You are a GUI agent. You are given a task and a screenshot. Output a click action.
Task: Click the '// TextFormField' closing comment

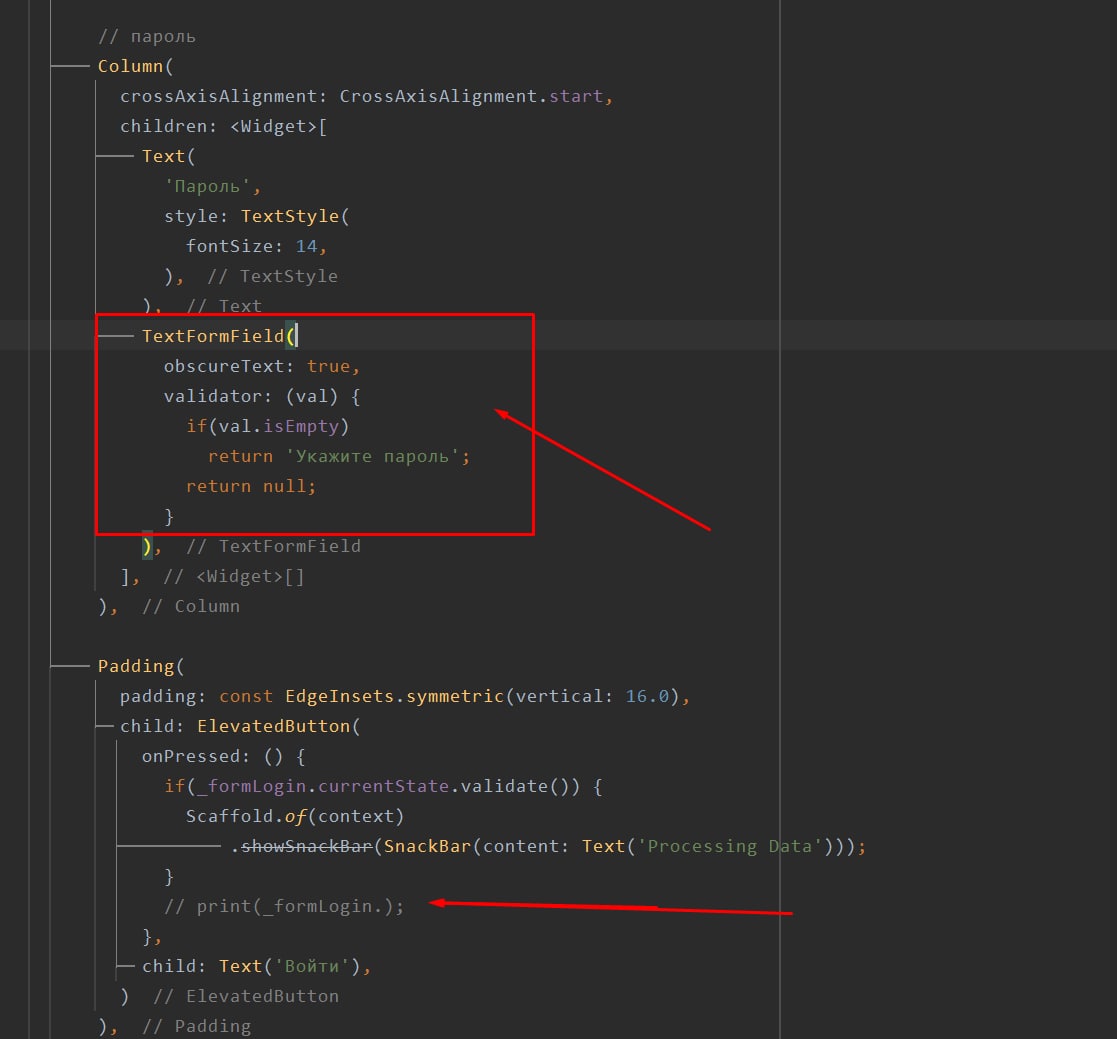tap(274, 546)
